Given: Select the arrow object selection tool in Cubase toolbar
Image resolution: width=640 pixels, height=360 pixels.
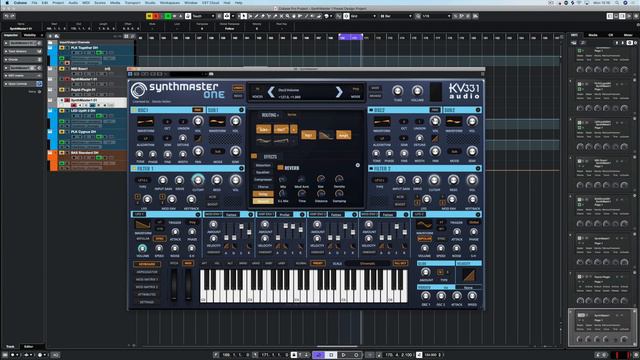Looking at the screenshot, I should coord(243,16).
